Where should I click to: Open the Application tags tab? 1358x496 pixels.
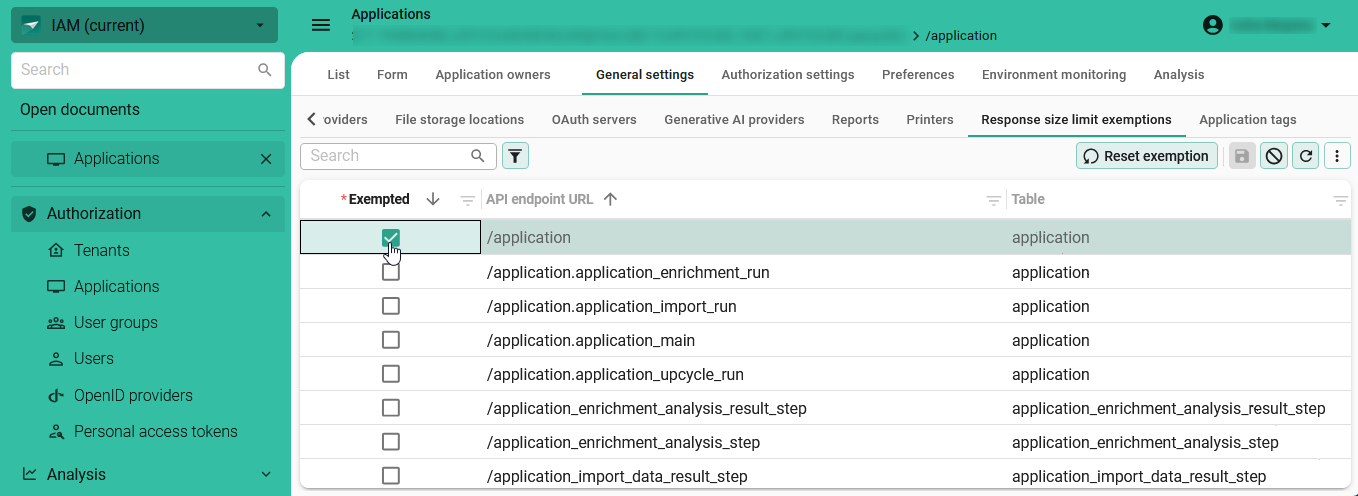[1247, 120]
